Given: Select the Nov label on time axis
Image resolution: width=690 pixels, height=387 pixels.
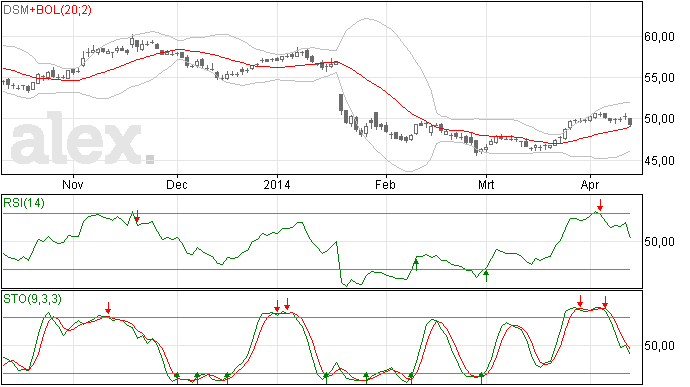Looking at the screenshot, I should pos(73,184).
